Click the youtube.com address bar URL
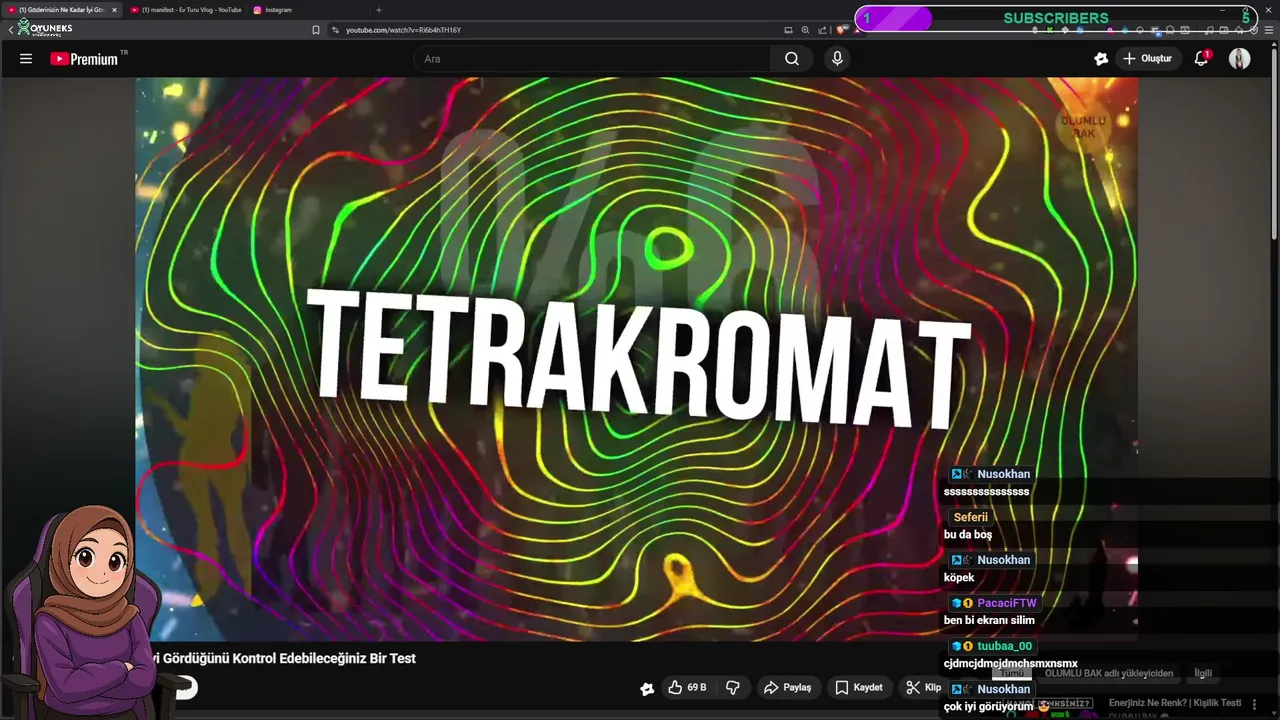Image resolution: width=1280 pixels, height=720 pixels. click(403, 30)
